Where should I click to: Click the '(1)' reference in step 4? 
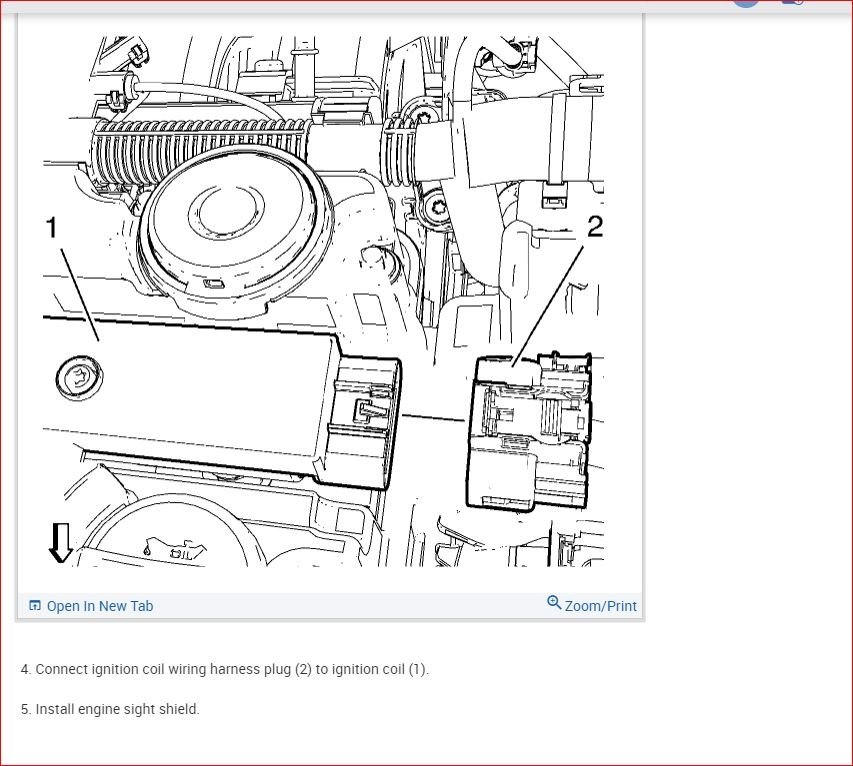(x=418, y=670)
